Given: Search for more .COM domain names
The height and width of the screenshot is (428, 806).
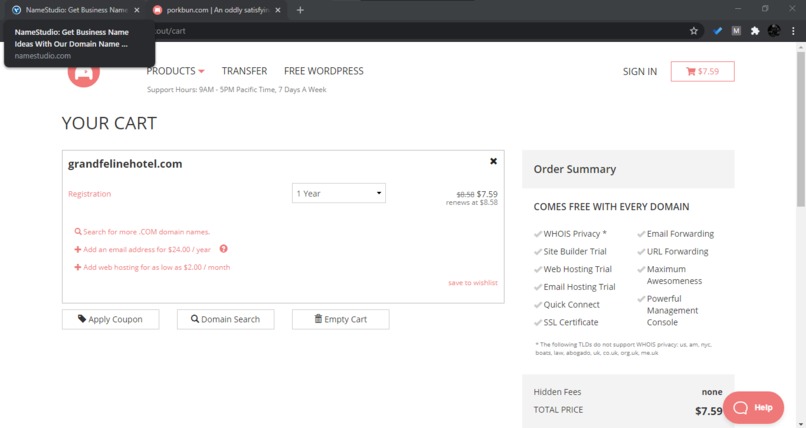Looking at the screenshot, I should click(x=142, y=232).
